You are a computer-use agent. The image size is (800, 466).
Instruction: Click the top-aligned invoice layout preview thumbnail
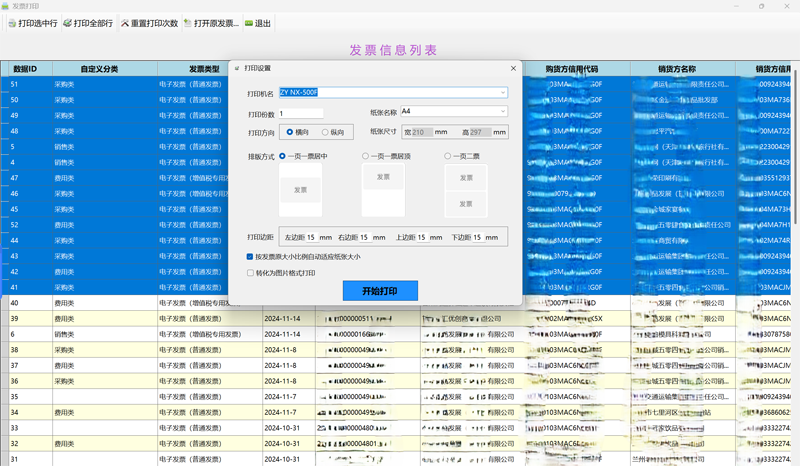pyautogui.click(x=383, y=190)
